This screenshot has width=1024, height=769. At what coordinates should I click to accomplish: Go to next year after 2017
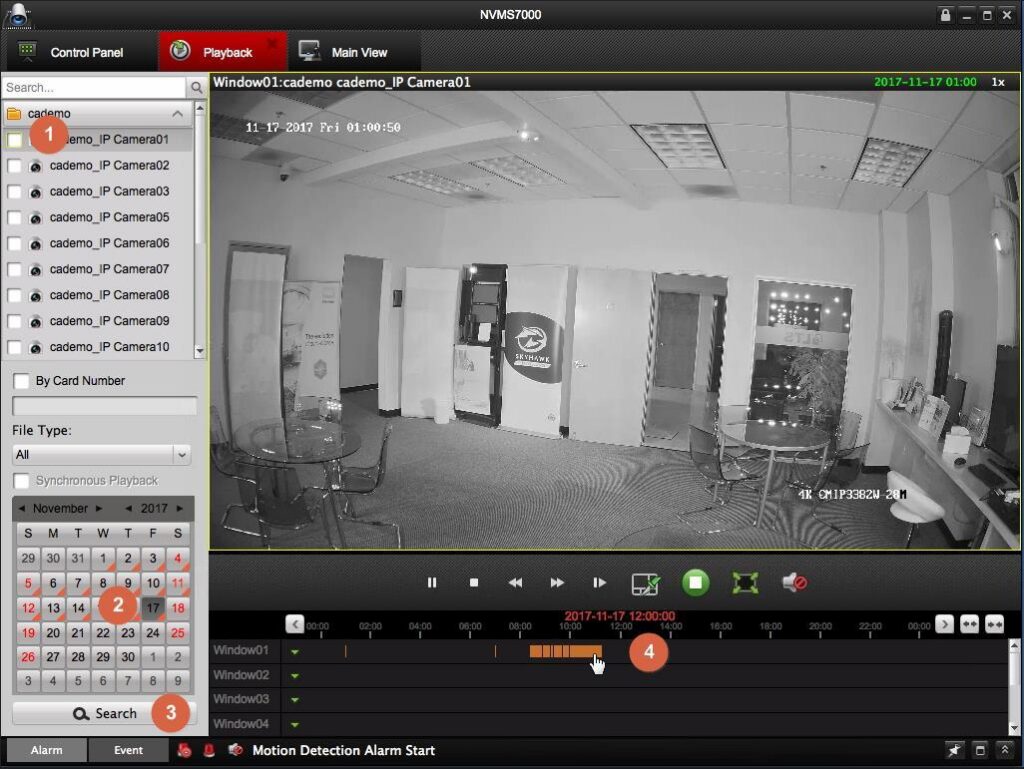coord(180,509)
